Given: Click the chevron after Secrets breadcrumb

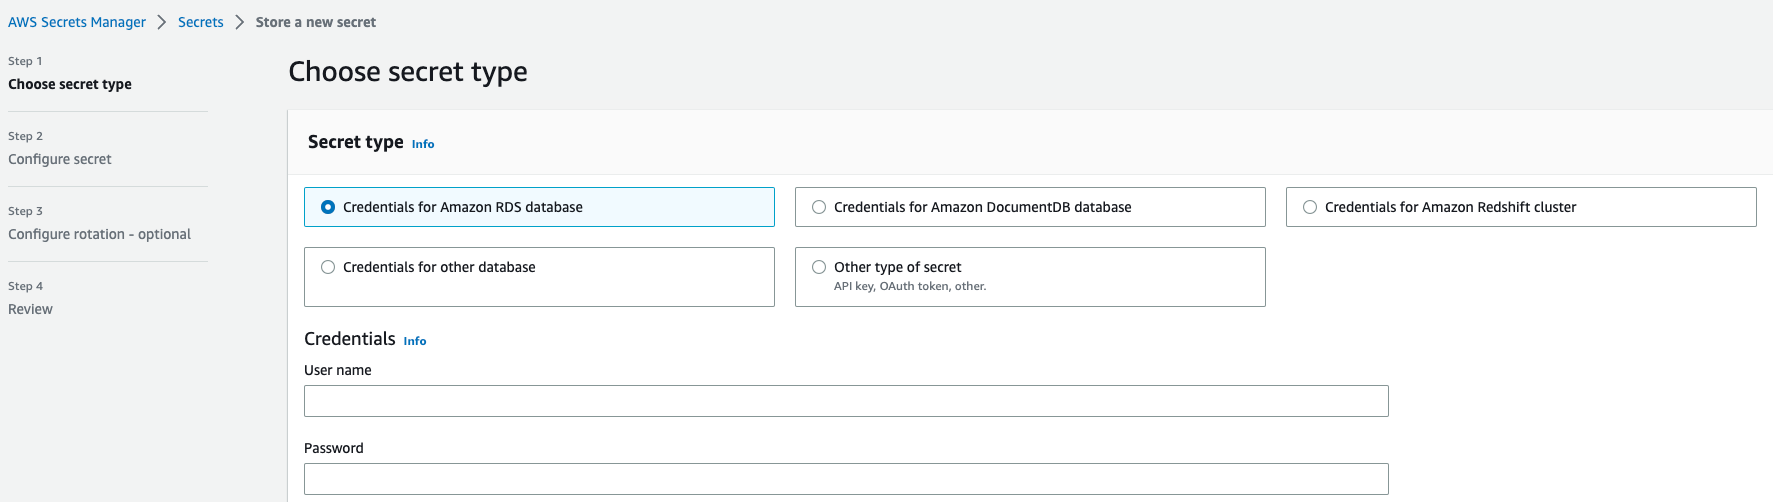Looking at the screenshot, I should click(x=240, y=22).
